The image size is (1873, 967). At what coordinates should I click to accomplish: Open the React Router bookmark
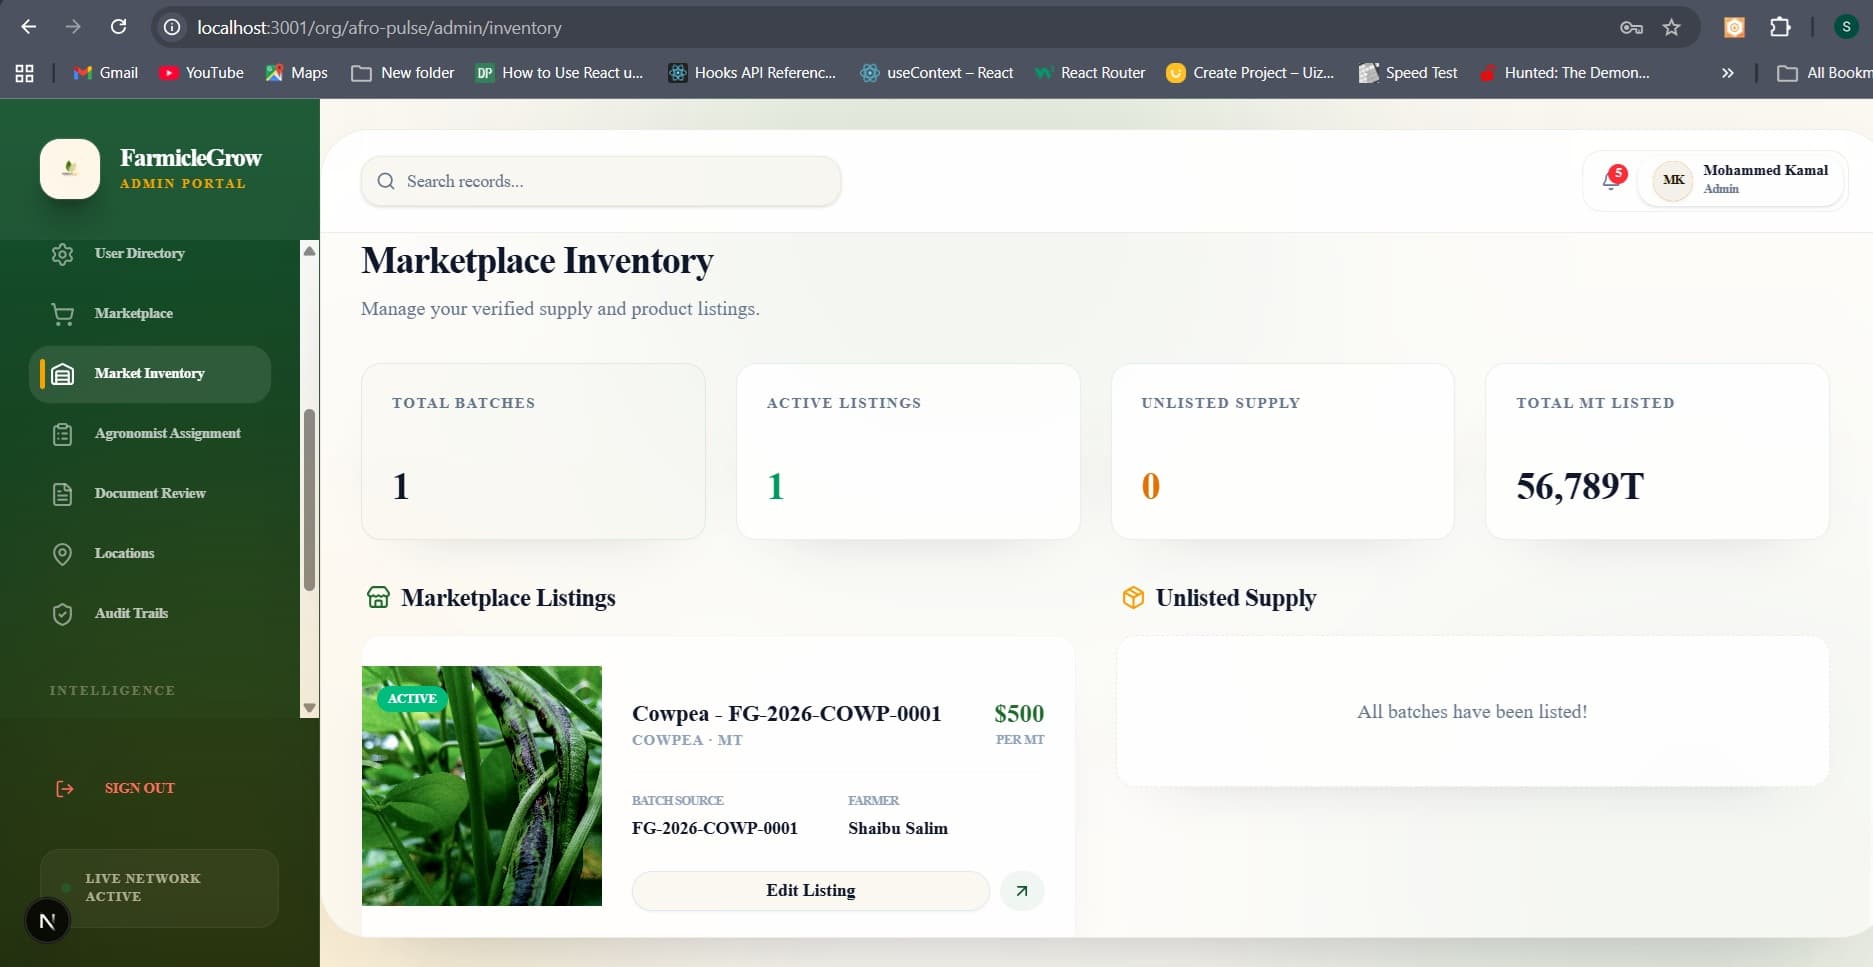point(1090,73)
